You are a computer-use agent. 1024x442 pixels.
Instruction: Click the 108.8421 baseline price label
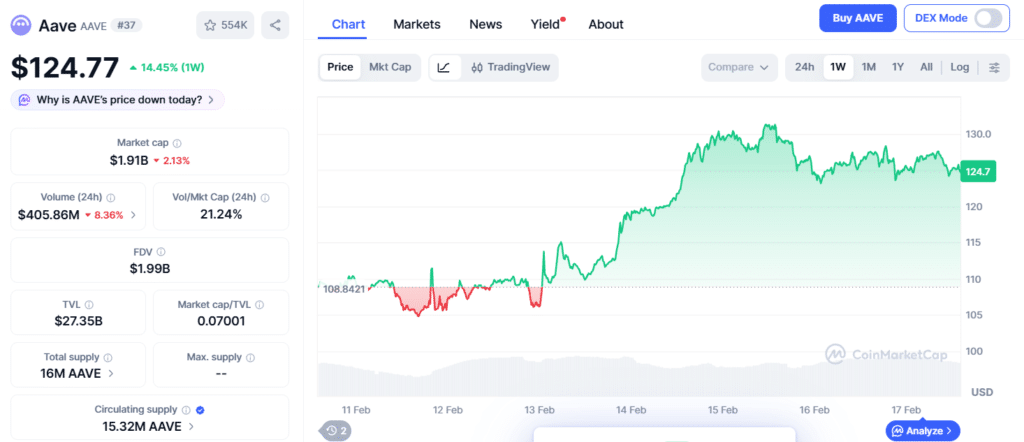coord(343,289)
